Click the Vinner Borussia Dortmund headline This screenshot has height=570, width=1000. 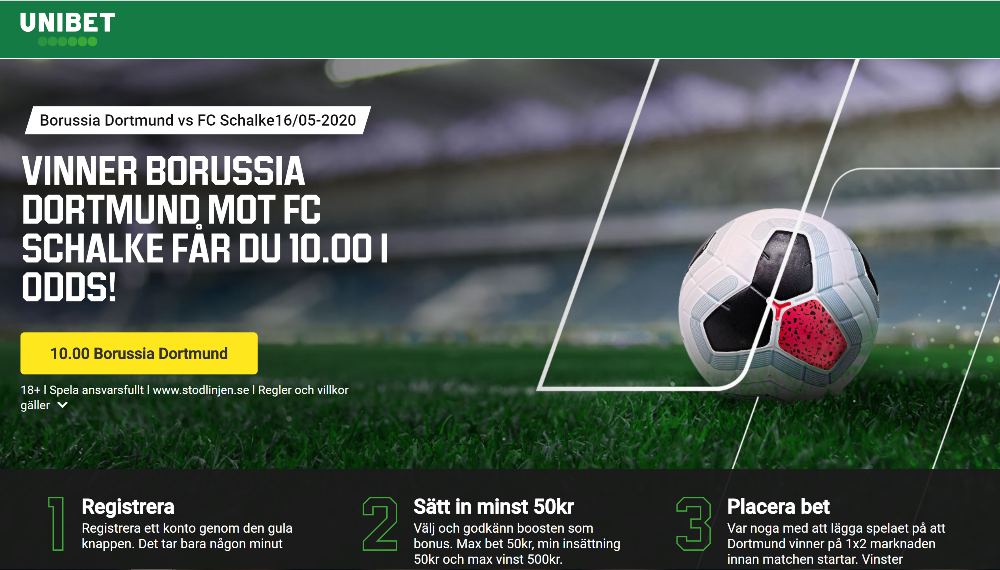205,228
